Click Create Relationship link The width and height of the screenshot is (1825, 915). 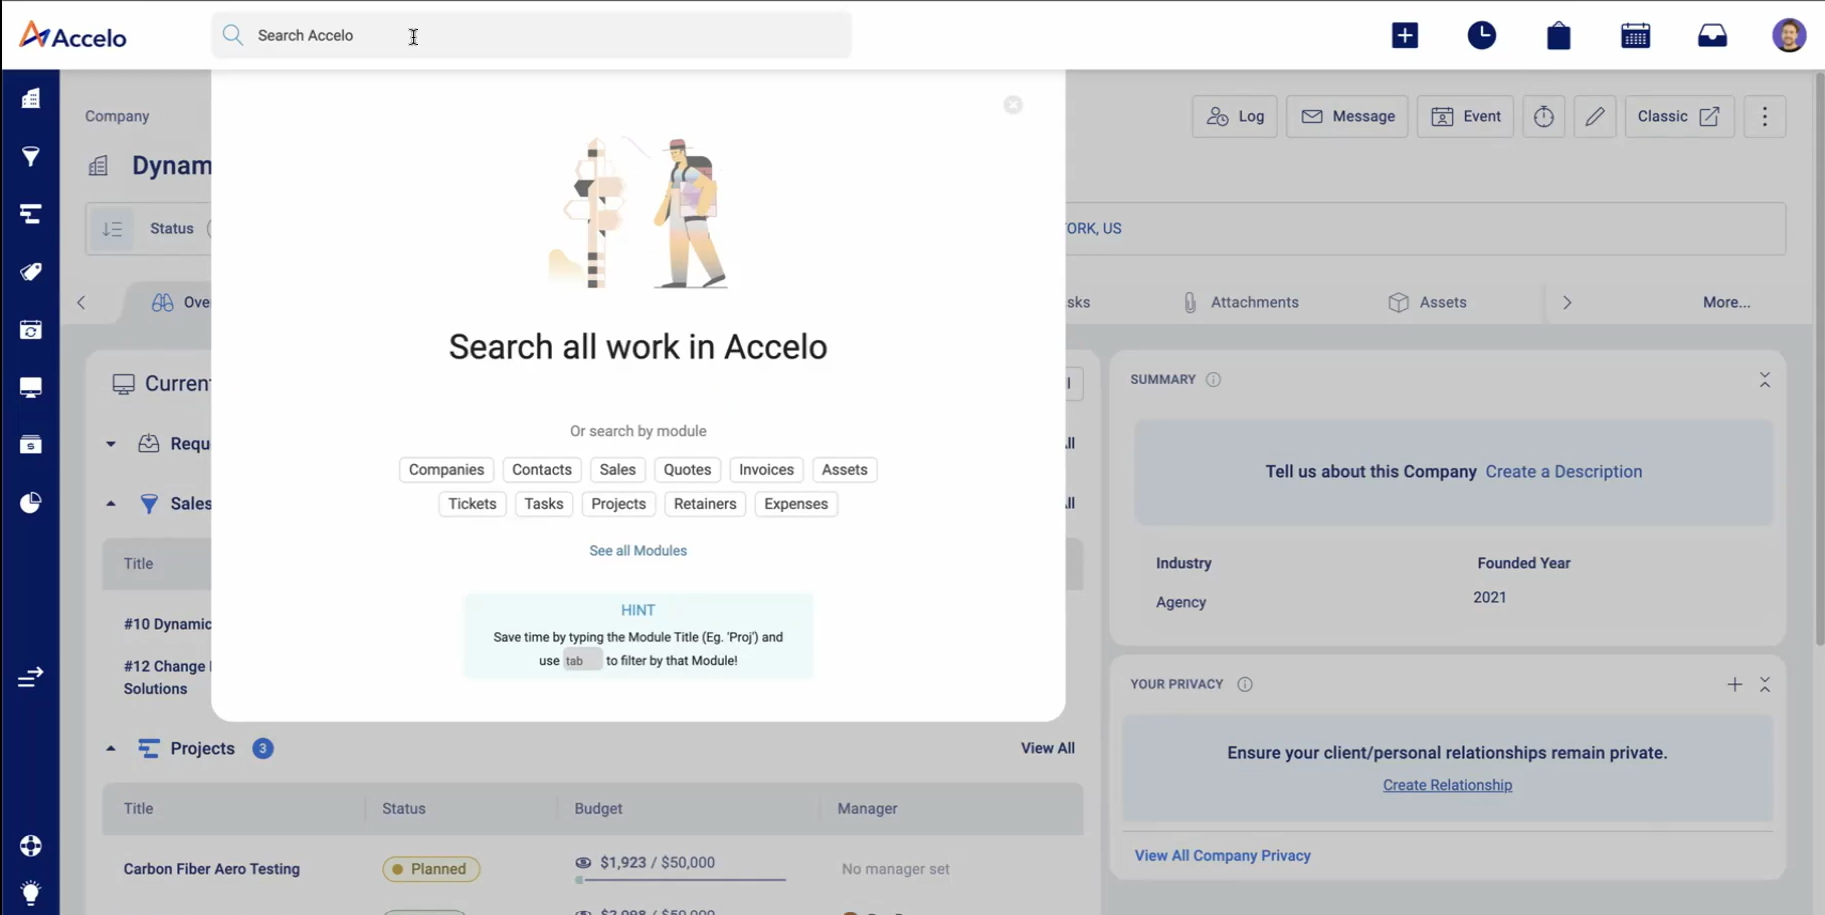pyautogui.click(x=1447, y=786)
